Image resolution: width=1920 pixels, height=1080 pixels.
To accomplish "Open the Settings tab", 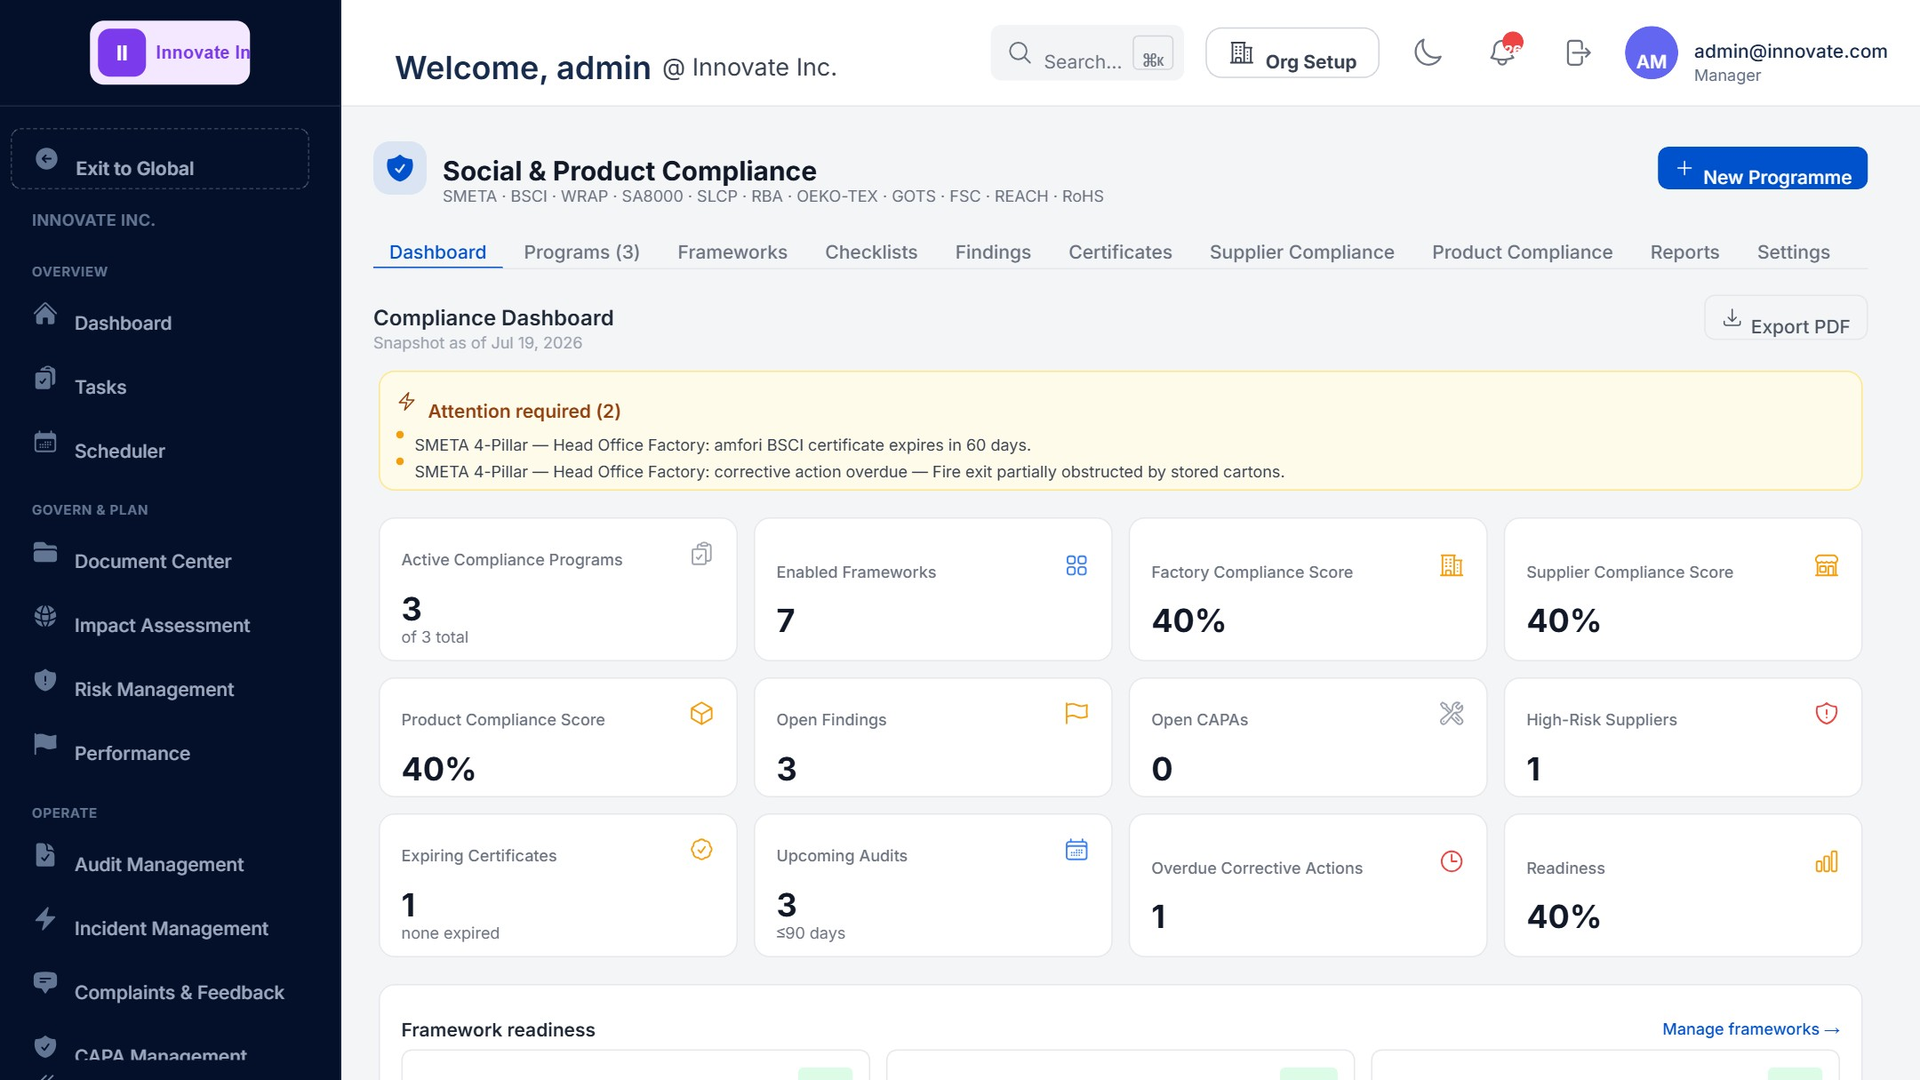I will pyautogui.click(x=1793, y=252).
